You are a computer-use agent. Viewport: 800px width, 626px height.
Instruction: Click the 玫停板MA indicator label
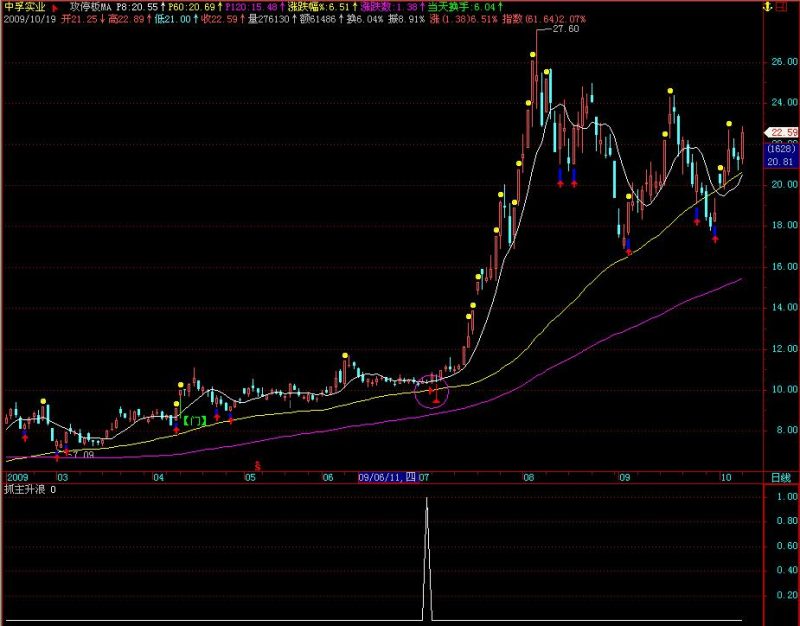[91, 7]
